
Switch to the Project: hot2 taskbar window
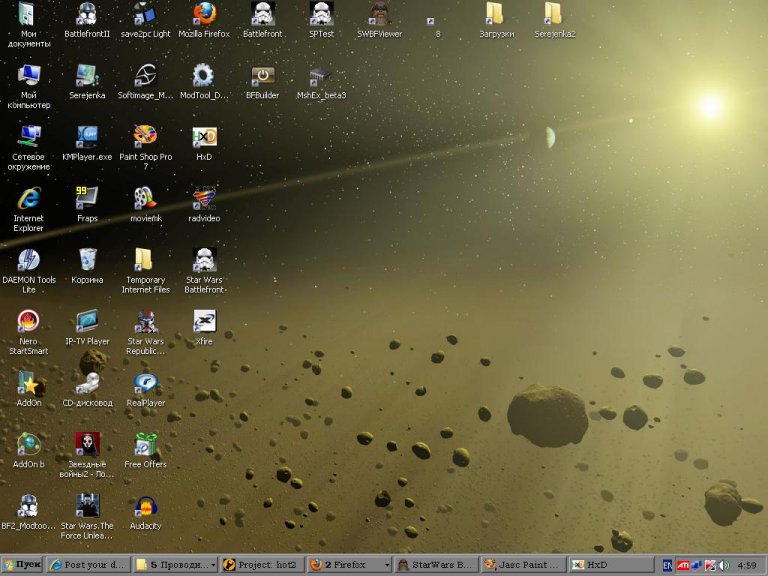pos(262,565)
